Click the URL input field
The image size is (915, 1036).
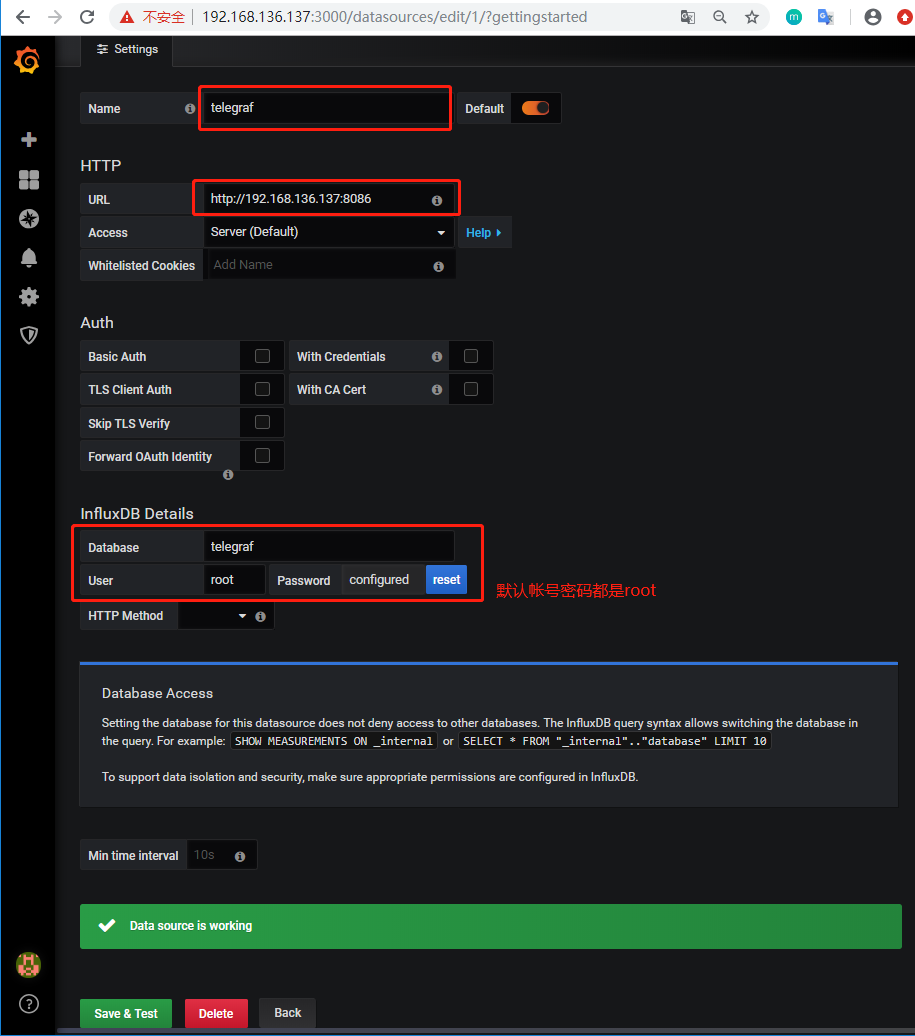coord(328,199)
